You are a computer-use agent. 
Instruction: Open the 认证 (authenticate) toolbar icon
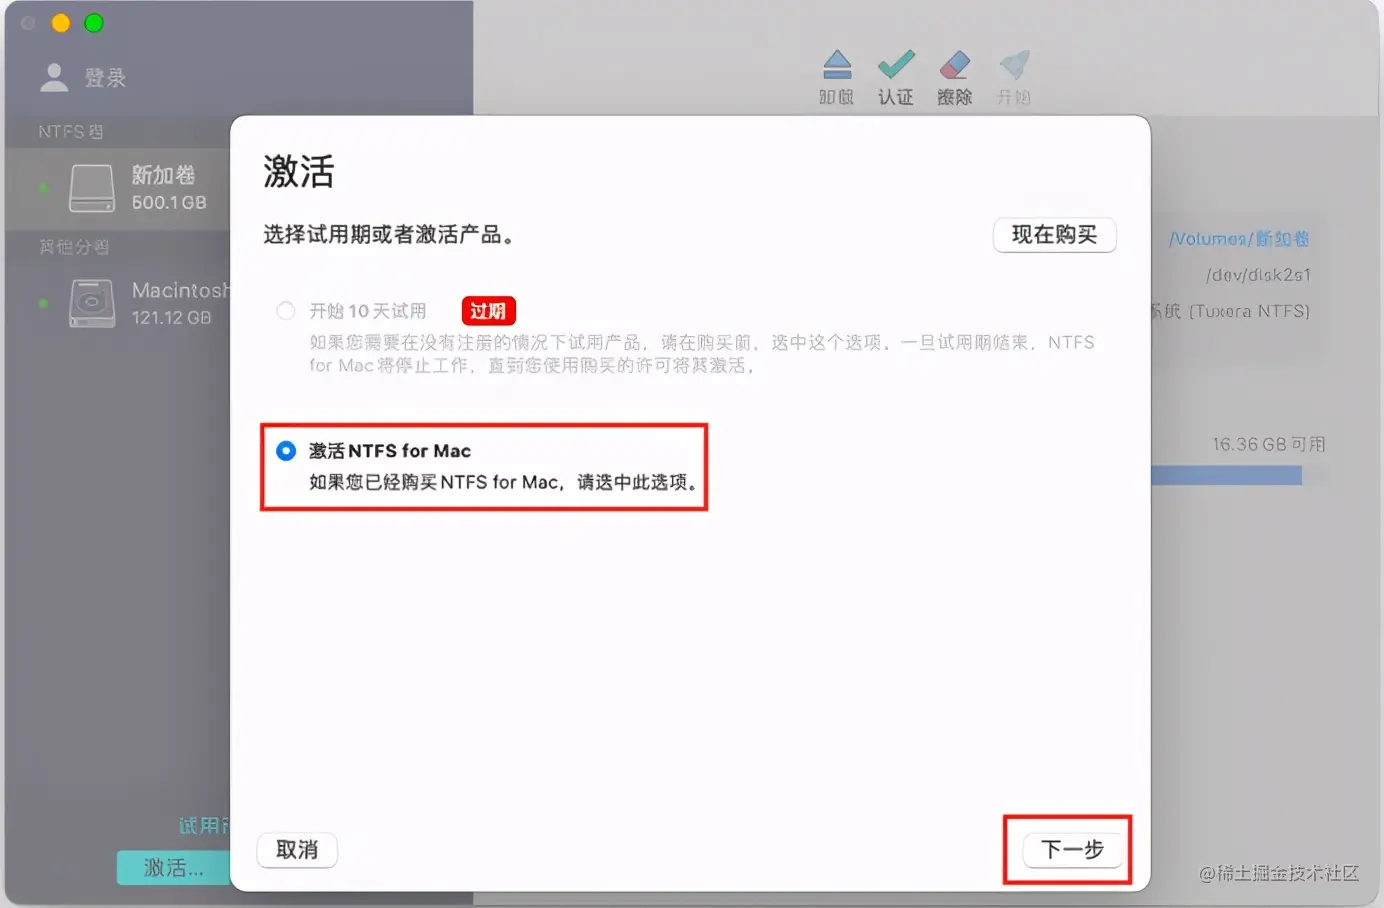[x=895, y=75]
